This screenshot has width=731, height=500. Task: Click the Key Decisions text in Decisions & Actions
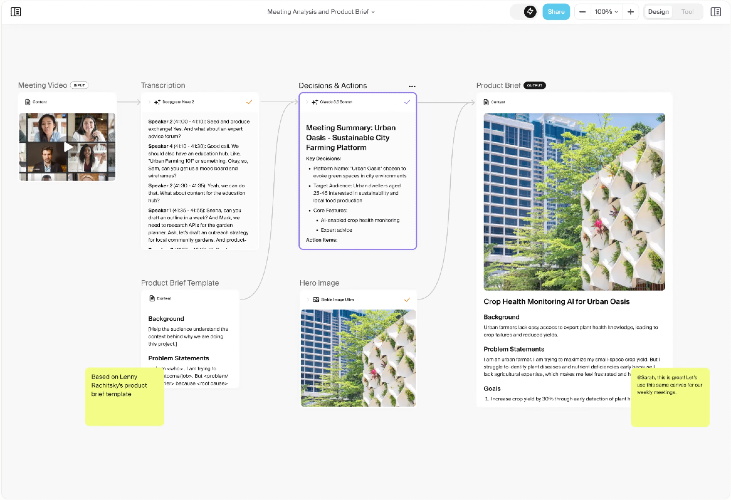pos(324,158)
